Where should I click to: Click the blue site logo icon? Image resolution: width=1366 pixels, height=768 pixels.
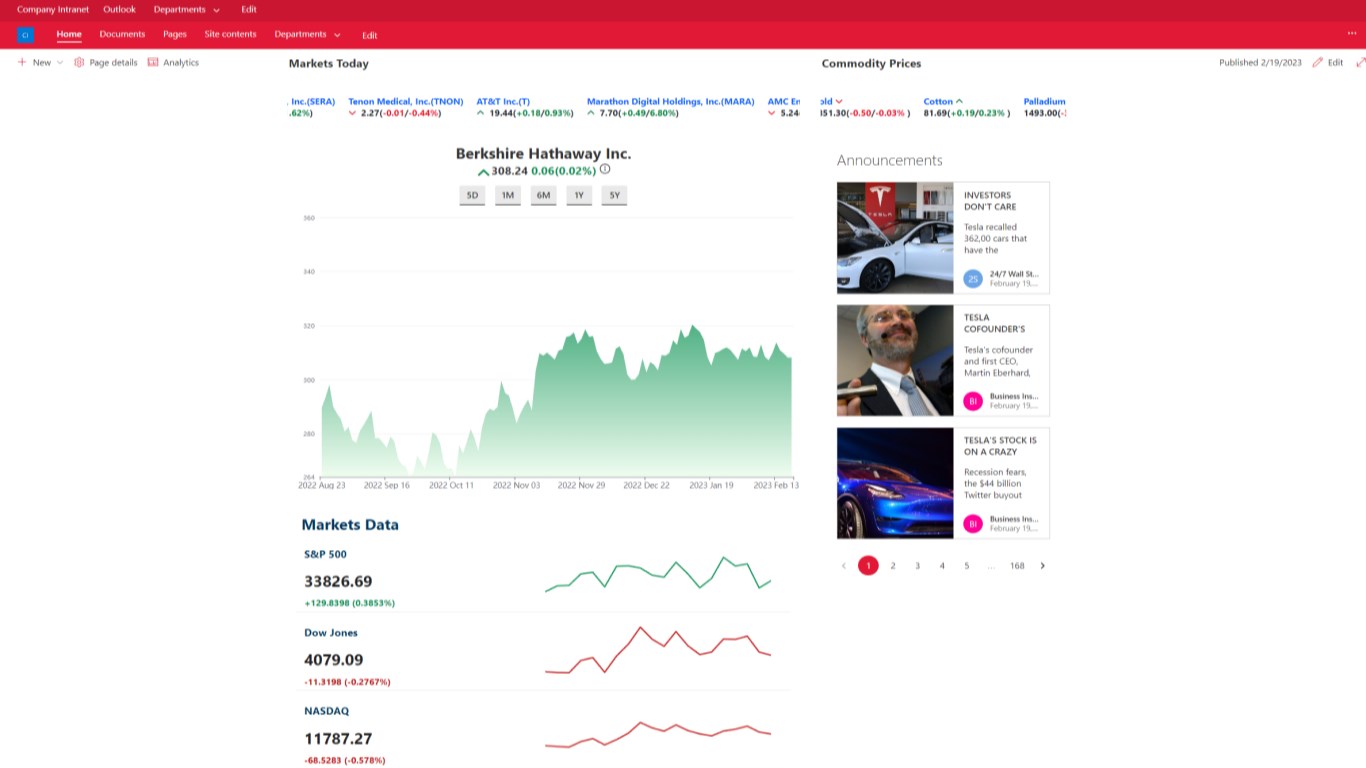pyautogui.click(x=25, y=35)
